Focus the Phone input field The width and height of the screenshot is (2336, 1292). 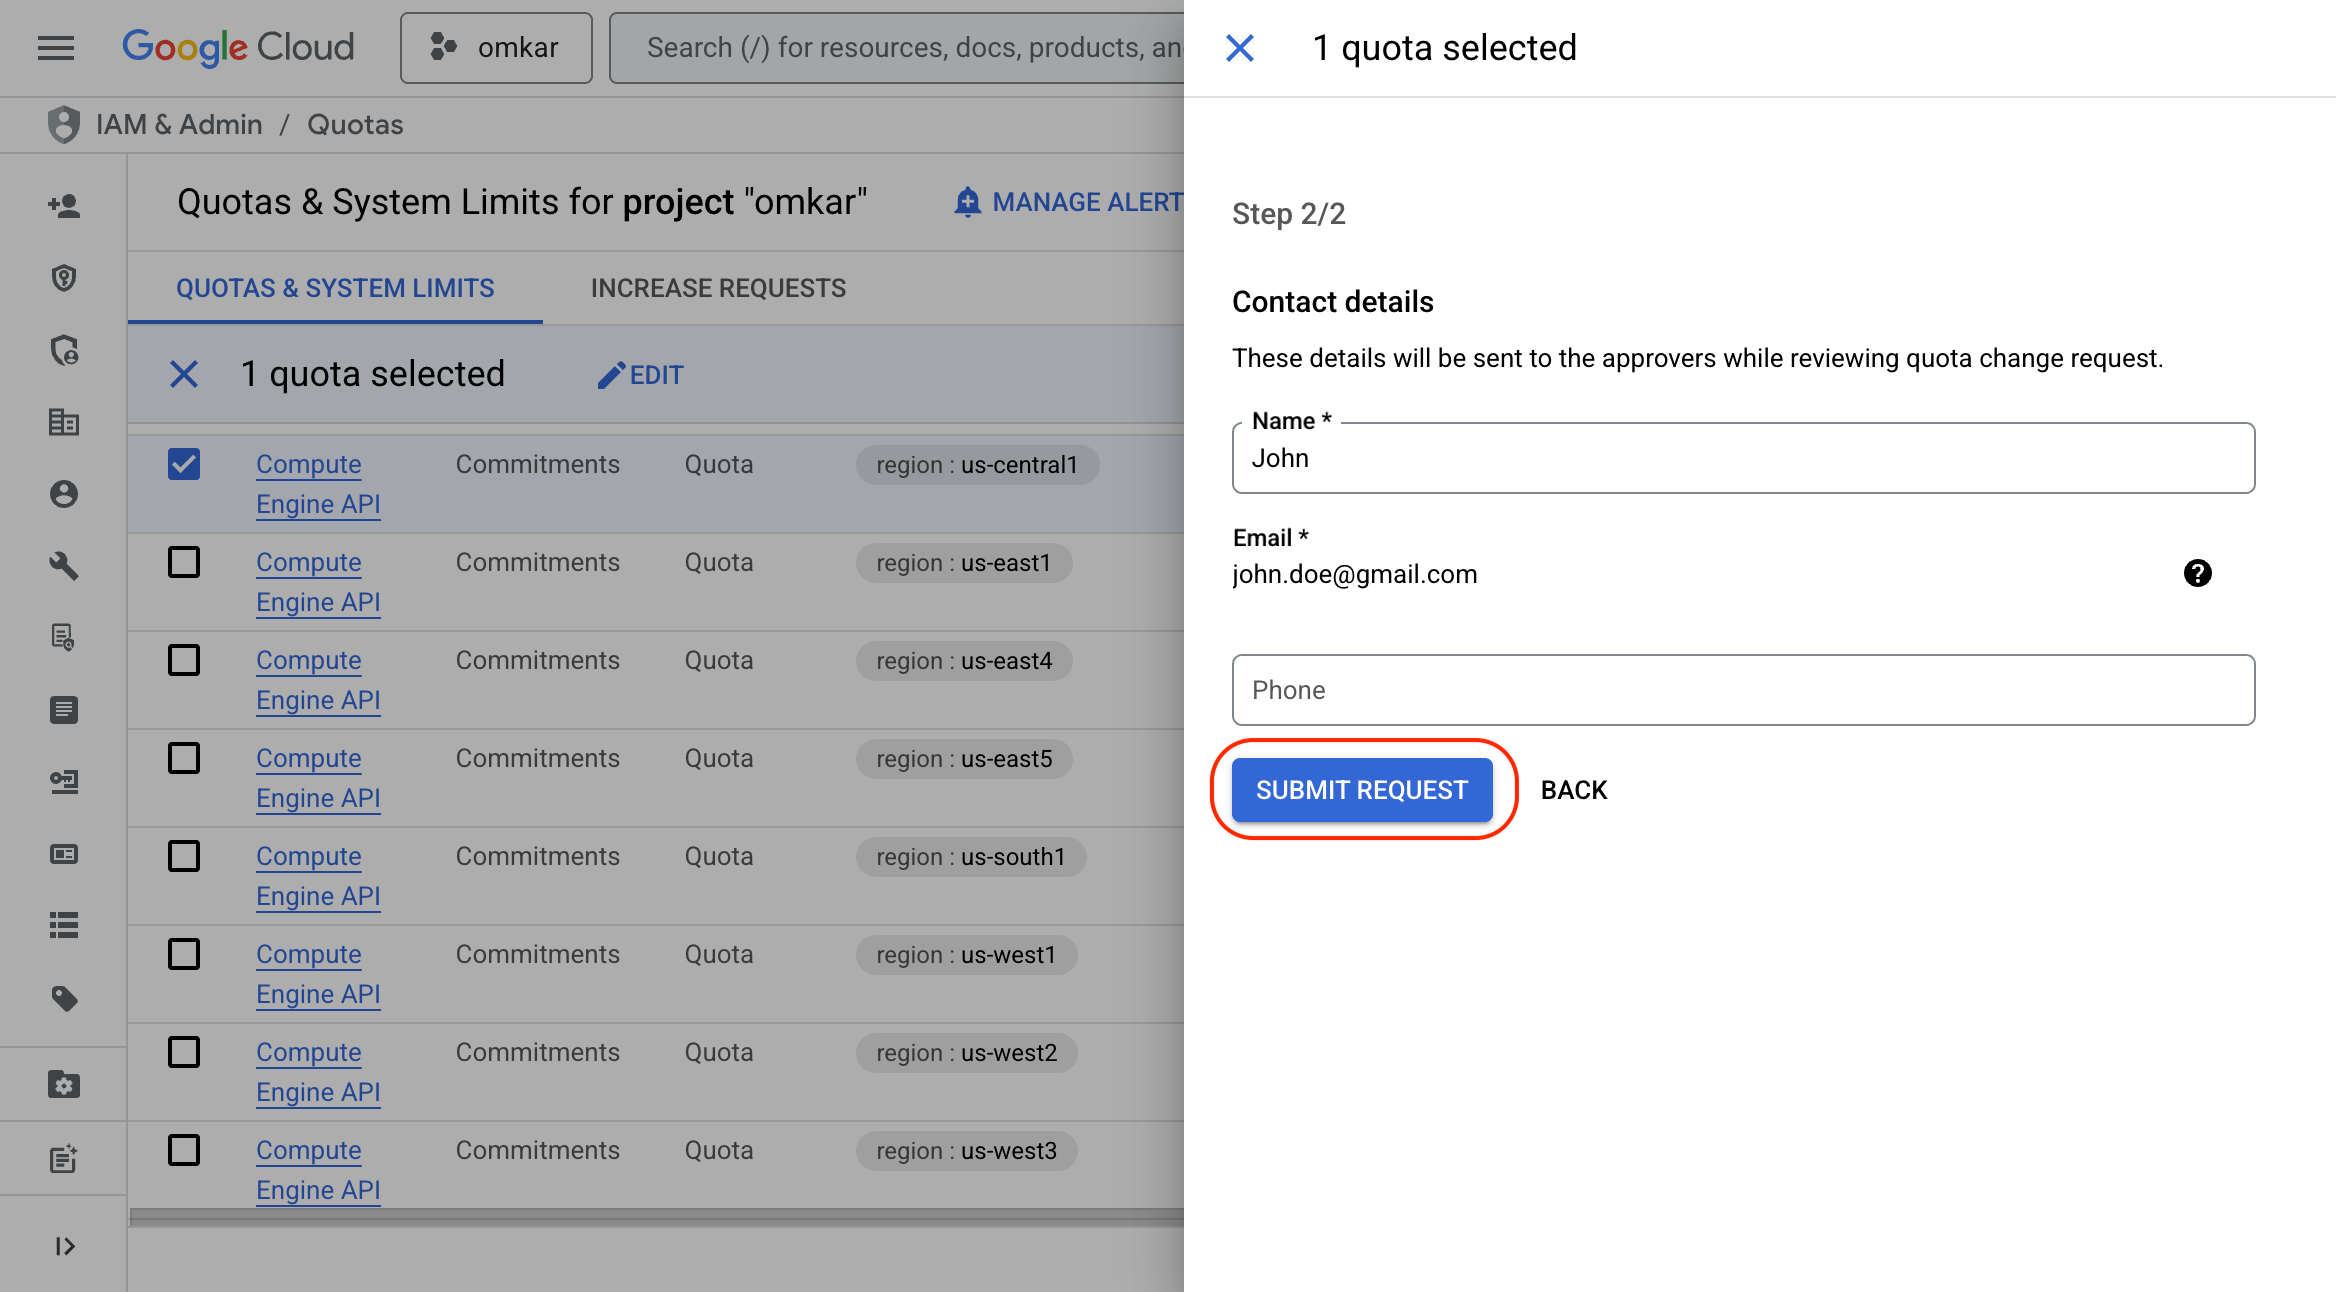[1743, 690]
